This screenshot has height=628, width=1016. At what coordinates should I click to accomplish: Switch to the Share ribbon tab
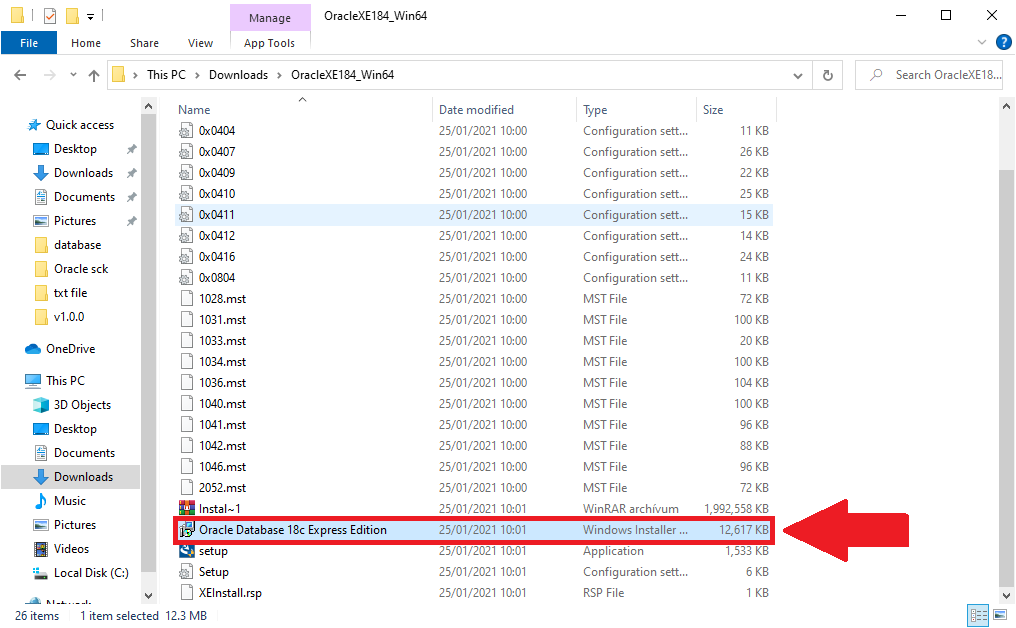coord(144,43)
